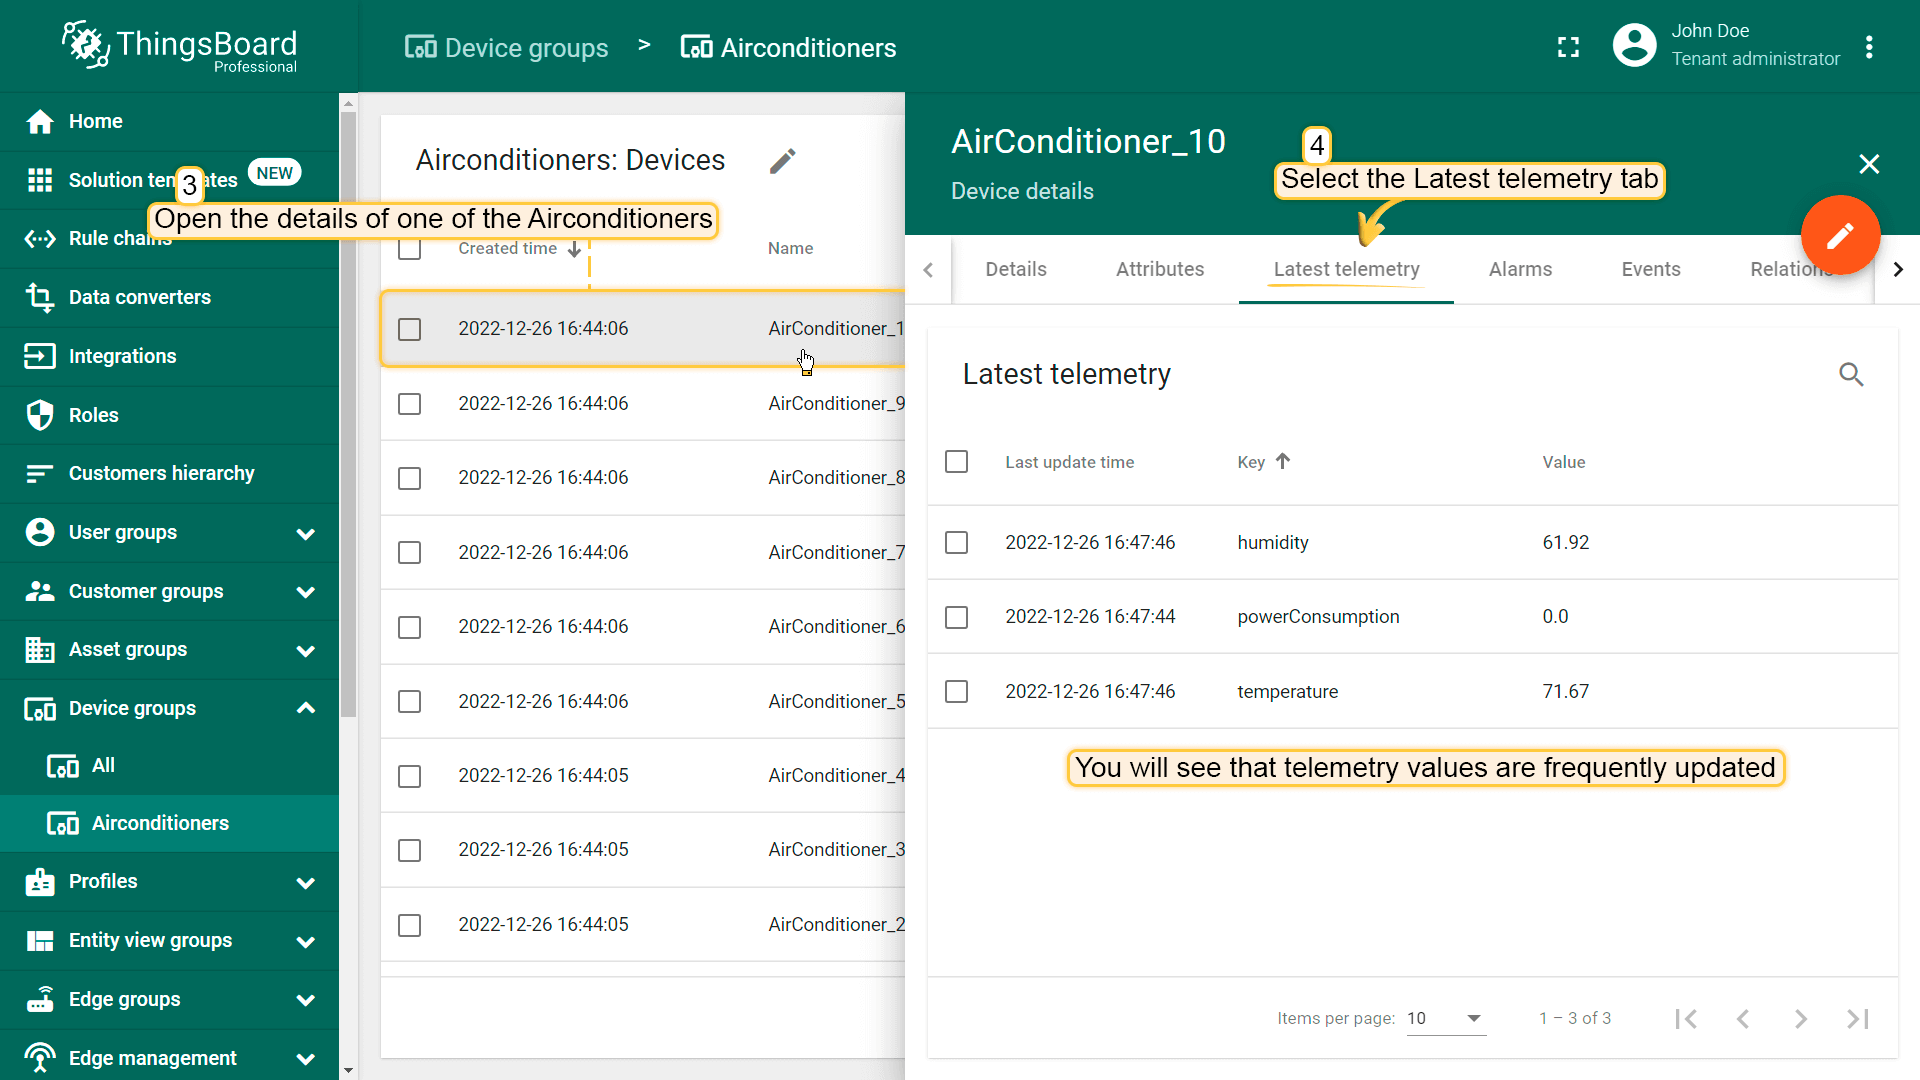
Task: Click the Integrations icon
Action: [x=40, y=356]
